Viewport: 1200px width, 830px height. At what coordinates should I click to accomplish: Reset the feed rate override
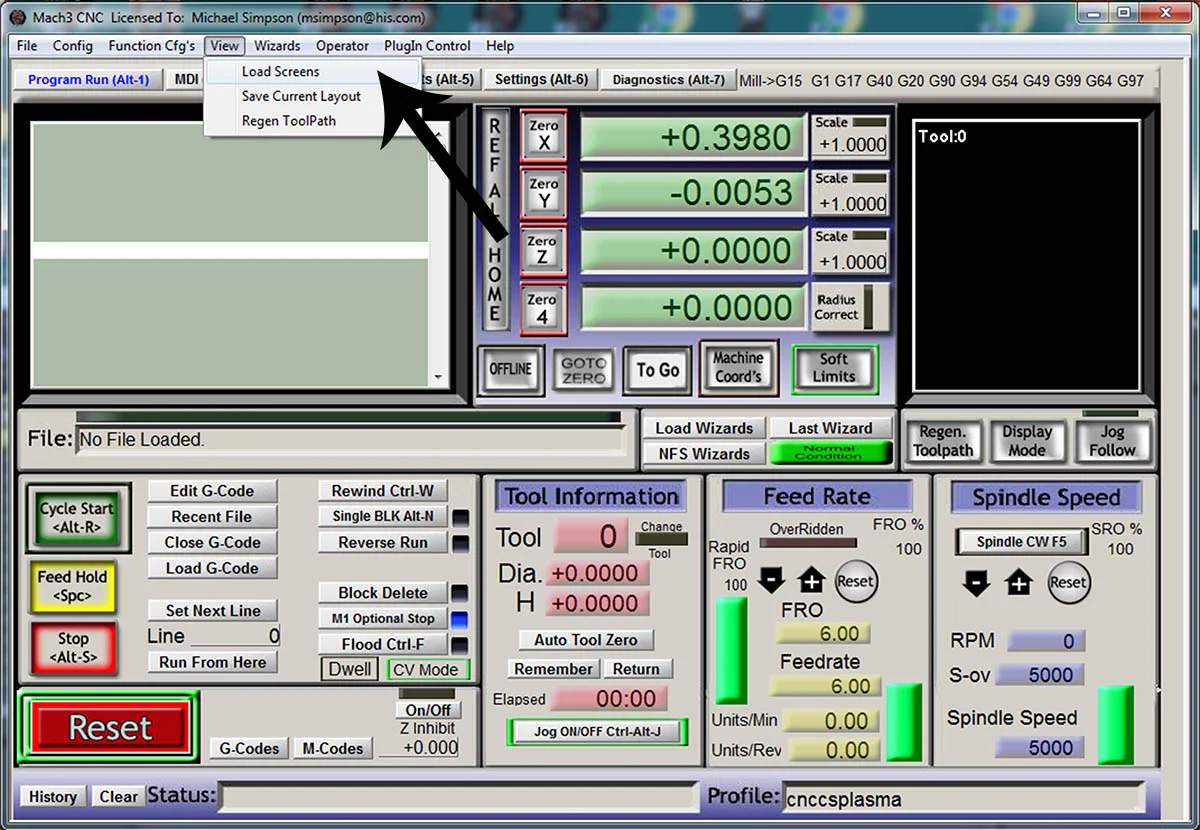tap(855, 581)
